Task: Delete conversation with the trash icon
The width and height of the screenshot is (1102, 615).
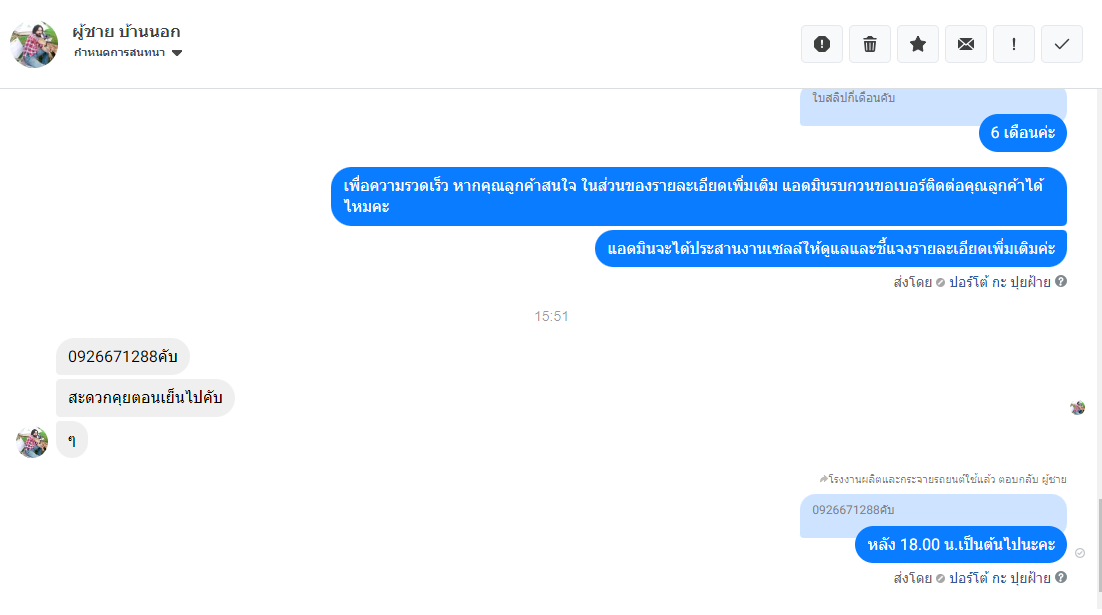Action: pyautogui.click(x=869, y=44)
